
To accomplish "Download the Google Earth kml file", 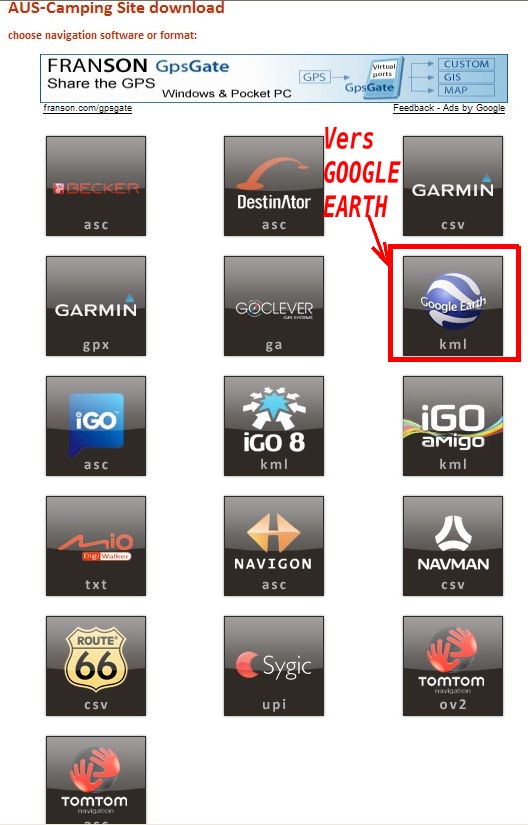I will [453, 306].
